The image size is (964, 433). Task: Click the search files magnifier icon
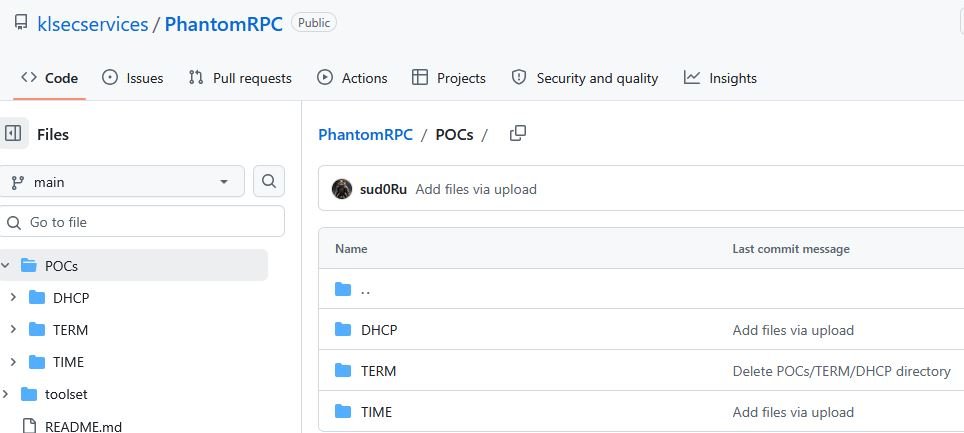(x=268, y=181)
